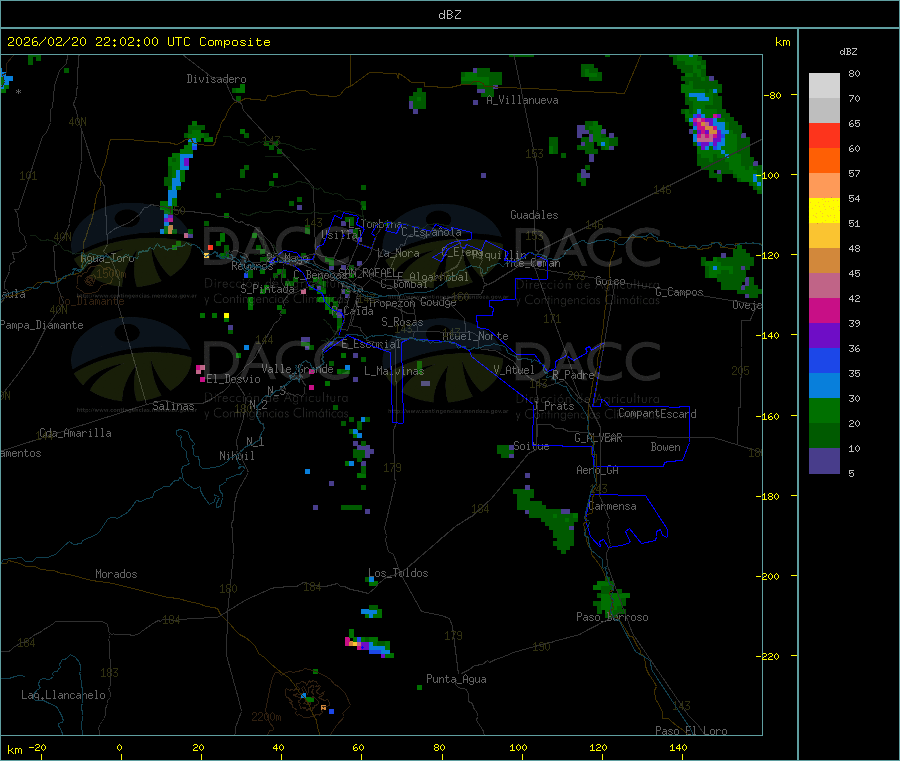Click the L_Malvinas label

coord(394,371)
